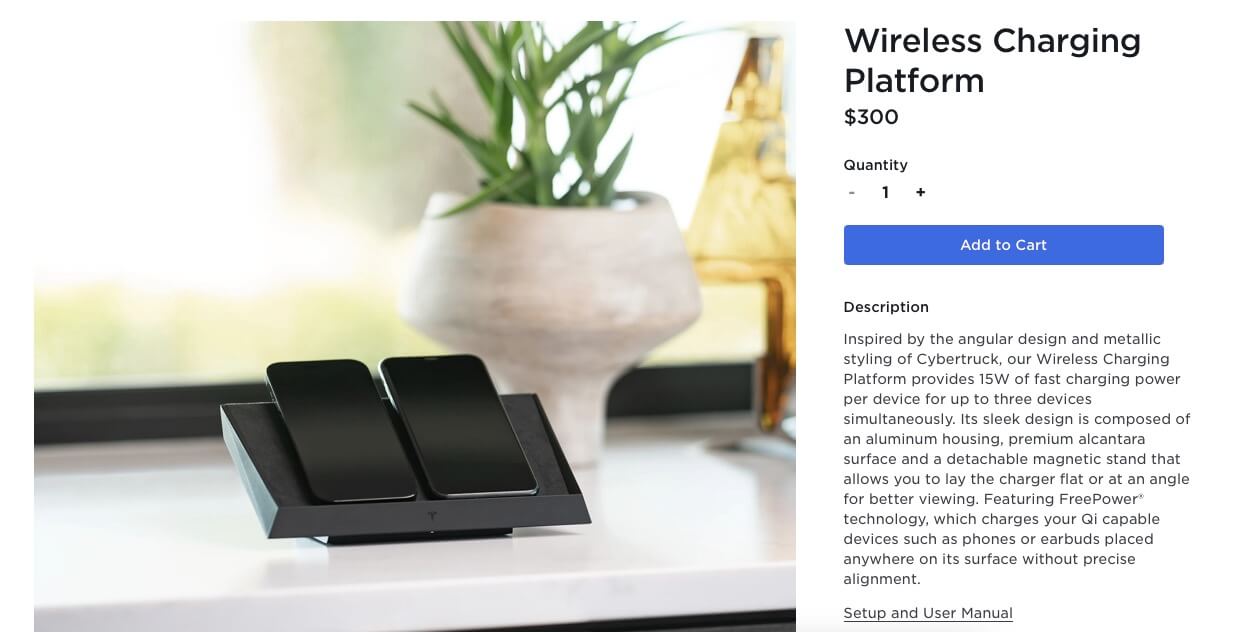Click the right phone on the charging pad
The height and width of the screenshot is (632, 1239).
[457, 425]
